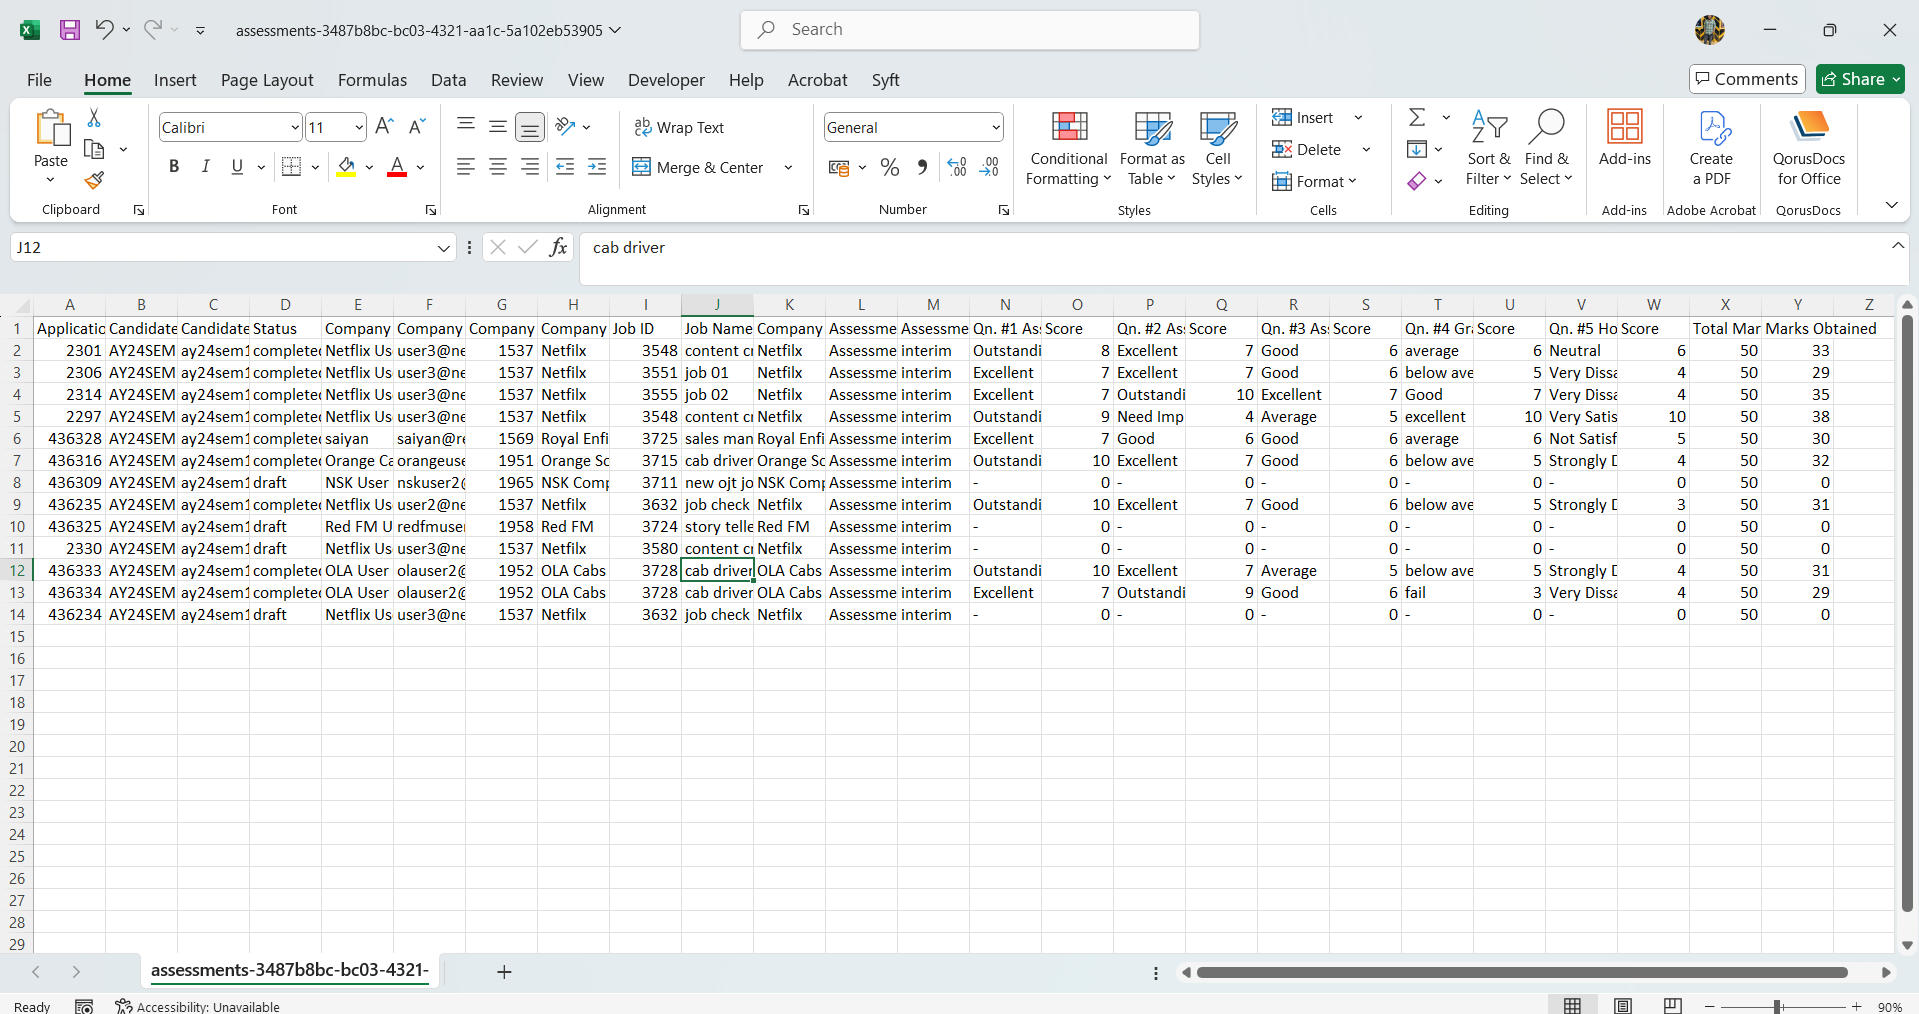1919x1014 pixels.
Task: Open the font name dropdown
Action: tap(295, 128)
